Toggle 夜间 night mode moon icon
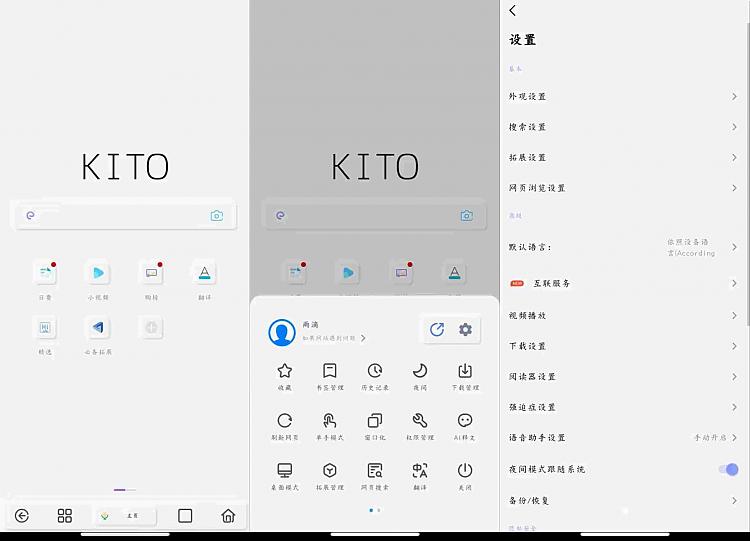Image resolution: width=750 pixels, height=541 pixels. (420, 371)
